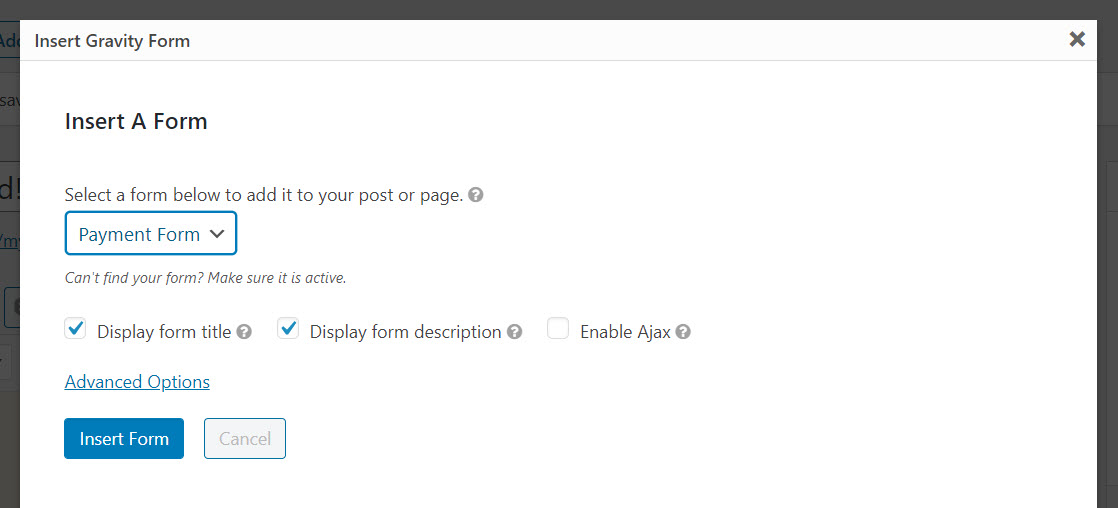The height and width of the screenshot is (508, 1118).
Task: Click the "Display form description" label text
Action: coord(405,332)
